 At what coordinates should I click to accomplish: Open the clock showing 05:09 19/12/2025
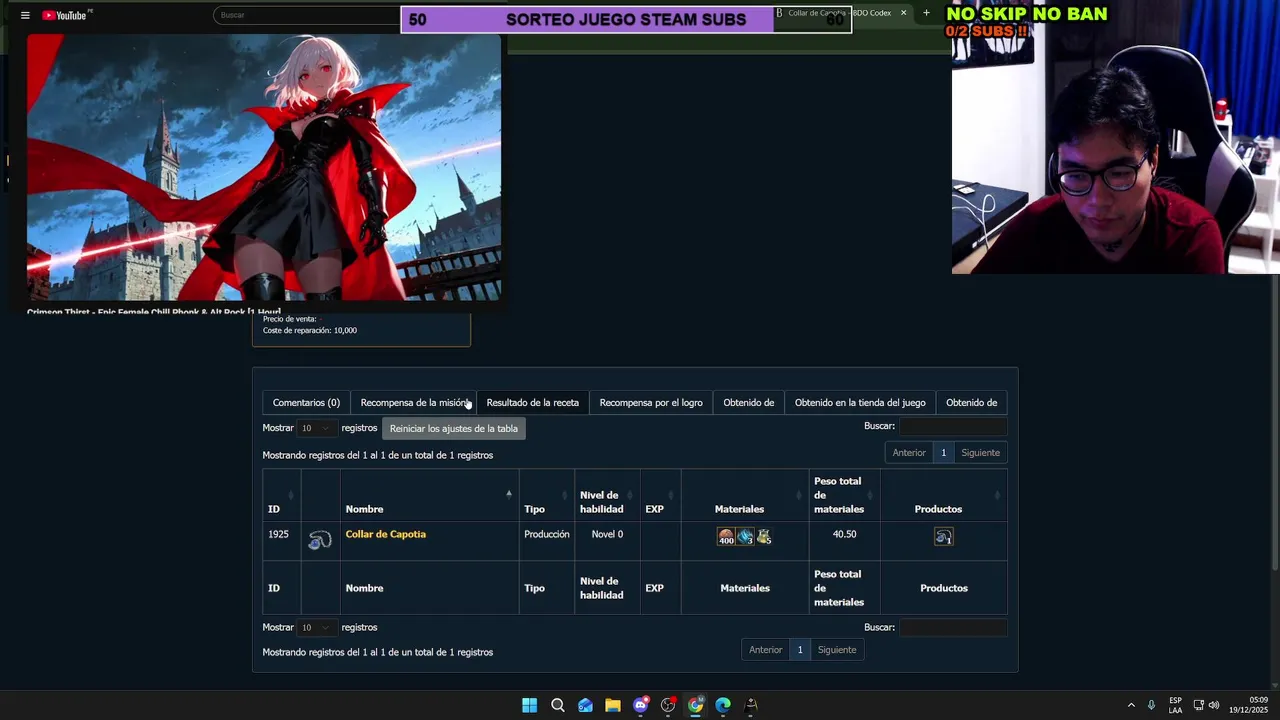point(1249,705)
